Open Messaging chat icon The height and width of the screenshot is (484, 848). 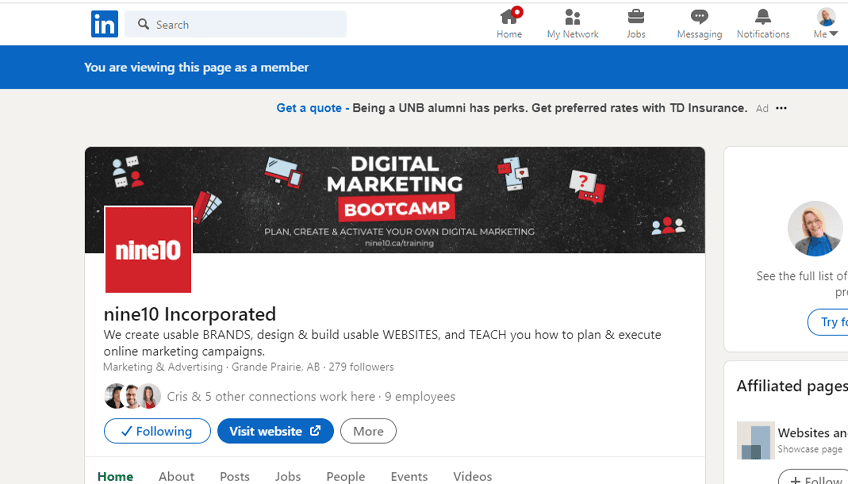[x=699, y=17]
